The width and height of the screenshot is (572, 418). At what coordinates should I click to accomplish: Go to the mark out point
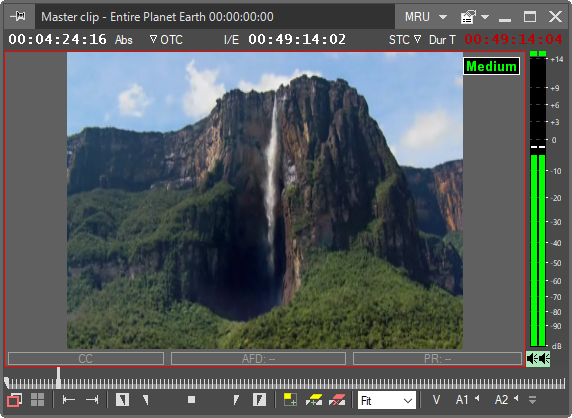[x=92, y=400]
